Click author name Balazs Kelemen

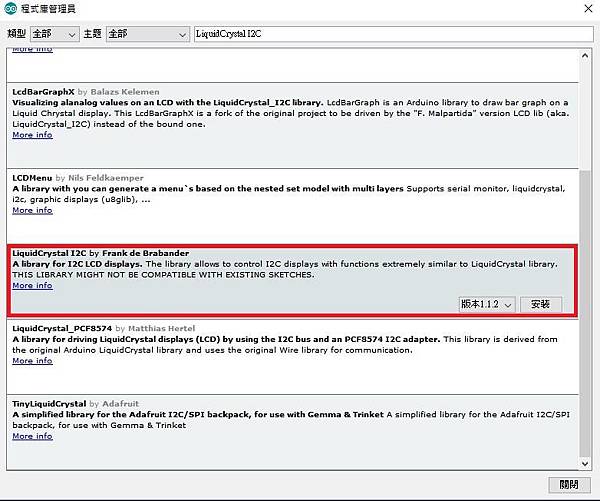pyautogui.click(x=125, y=92)
